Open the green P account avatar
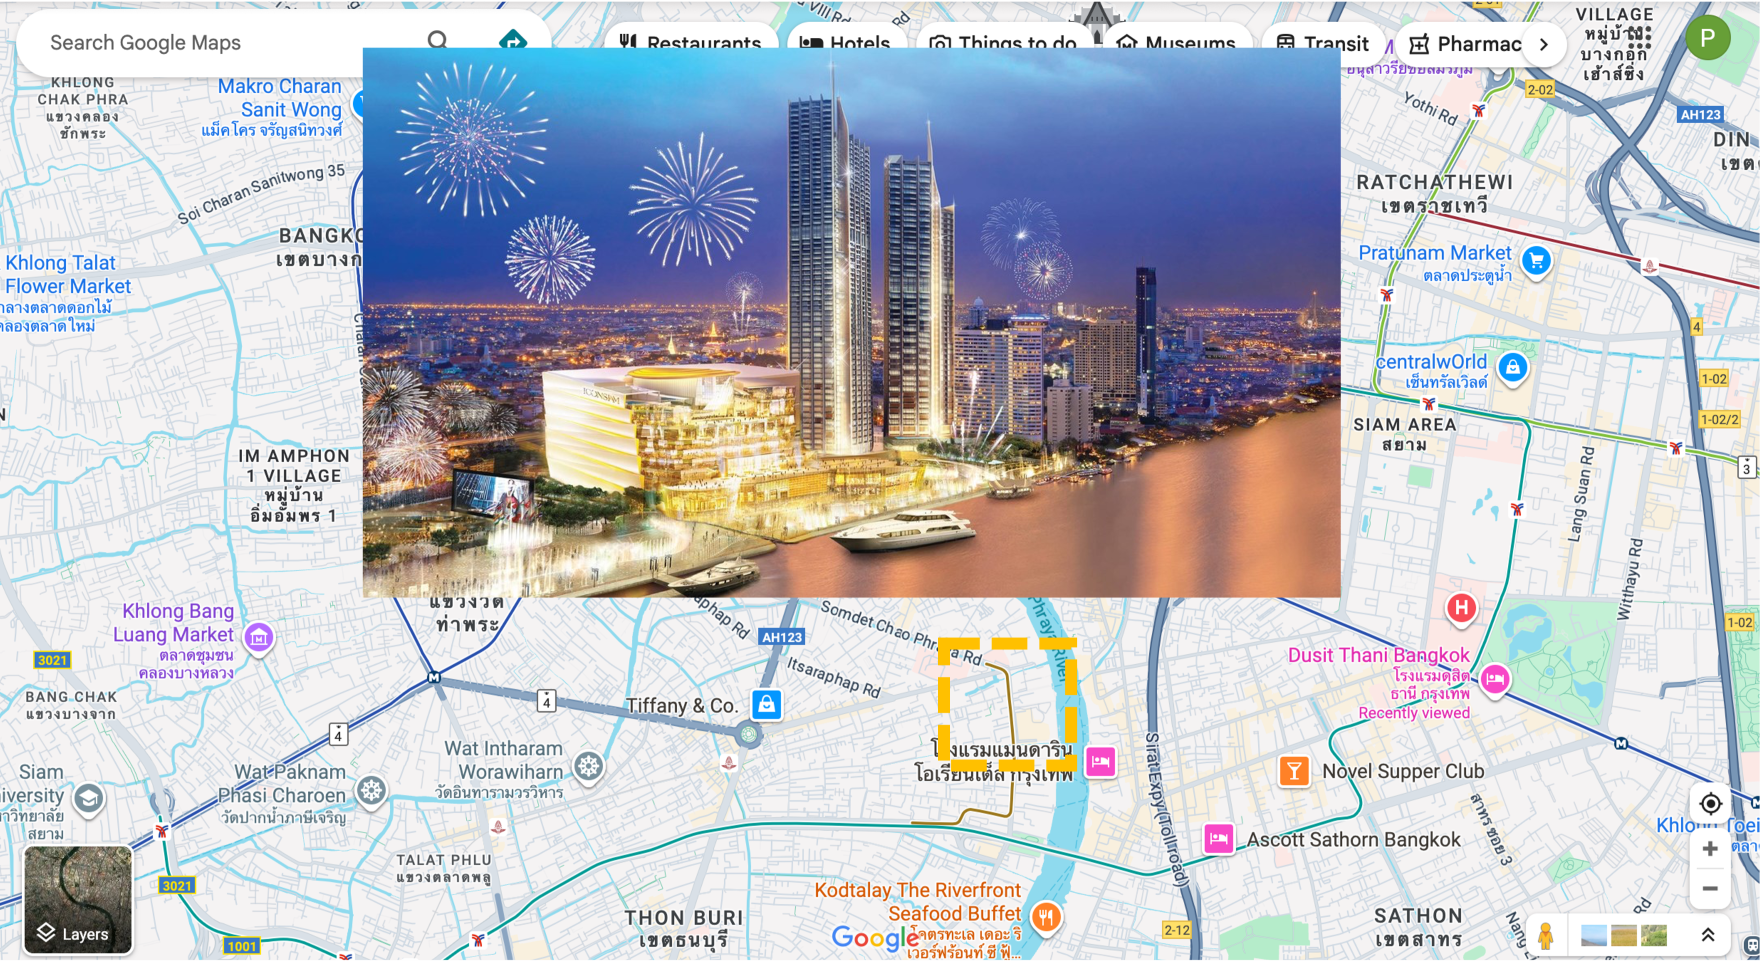Image resolution: width=1760 pixels, height=962 pixels. (1707, 38)
